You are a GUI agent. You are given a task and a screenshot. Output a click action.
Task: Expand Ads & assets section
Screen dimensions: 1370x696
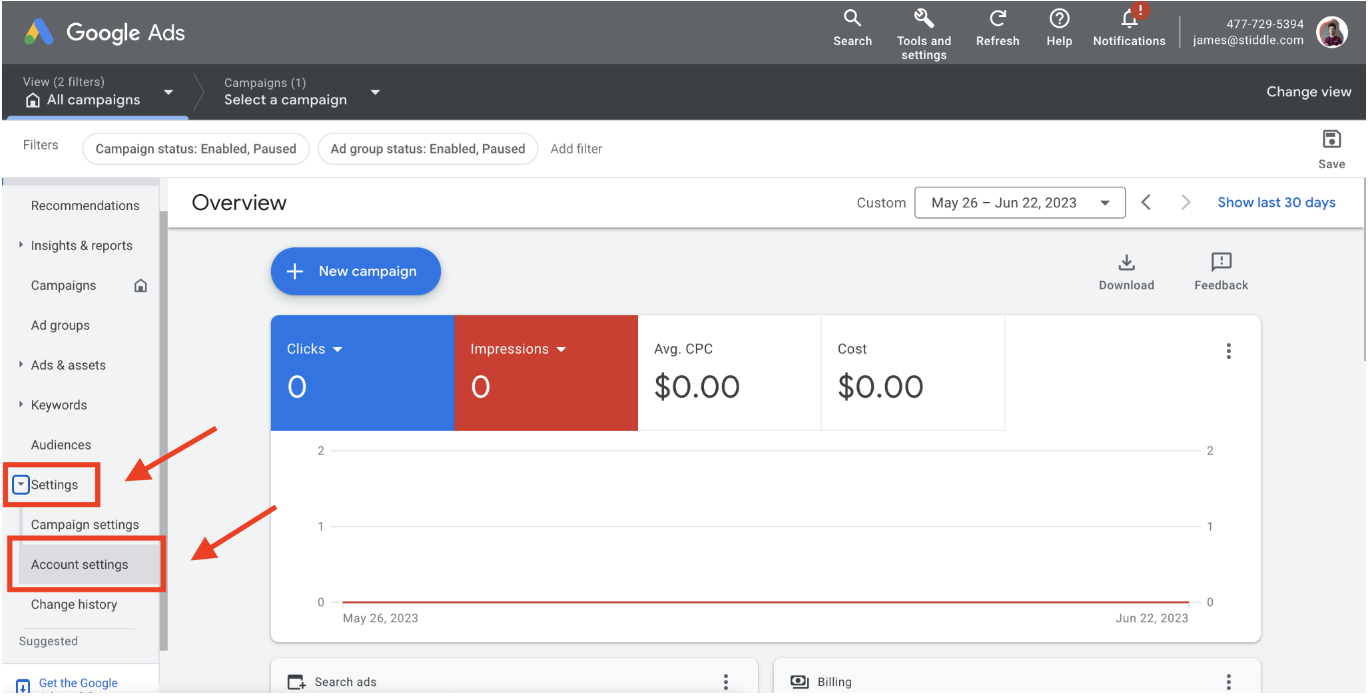(x=21, y=365)
